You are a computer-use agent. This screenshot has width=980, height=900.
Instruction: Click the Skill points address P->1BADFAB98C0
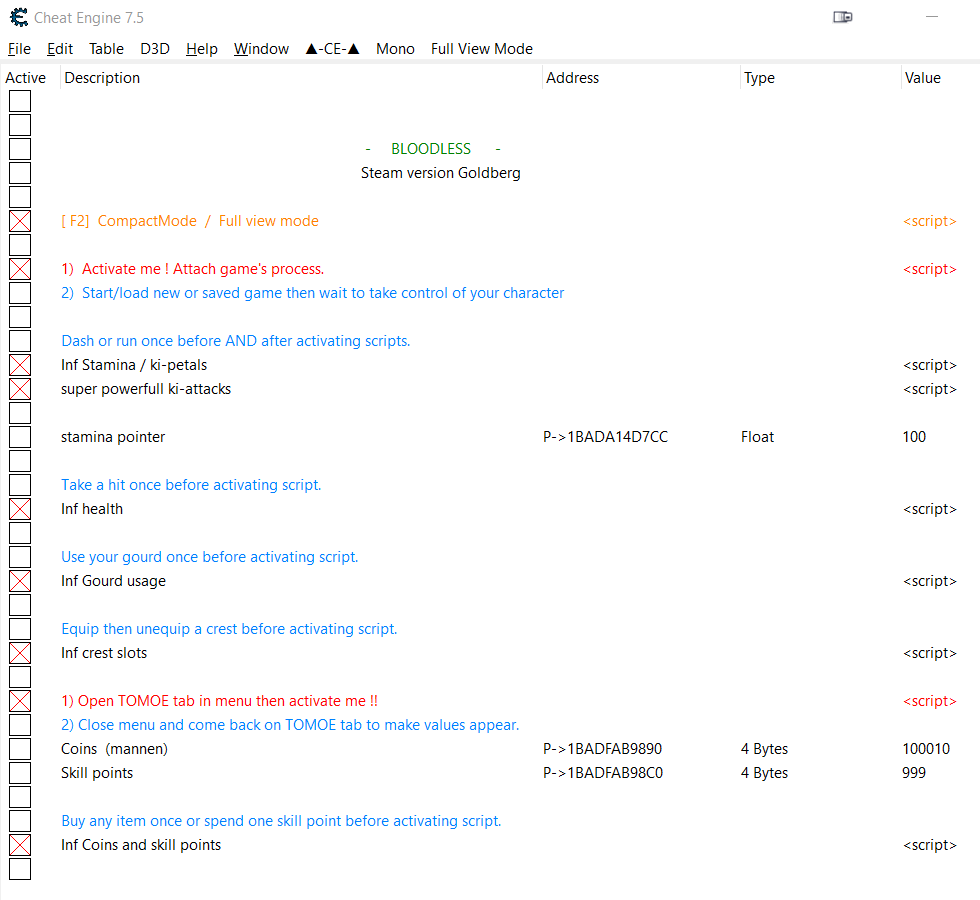602,773
